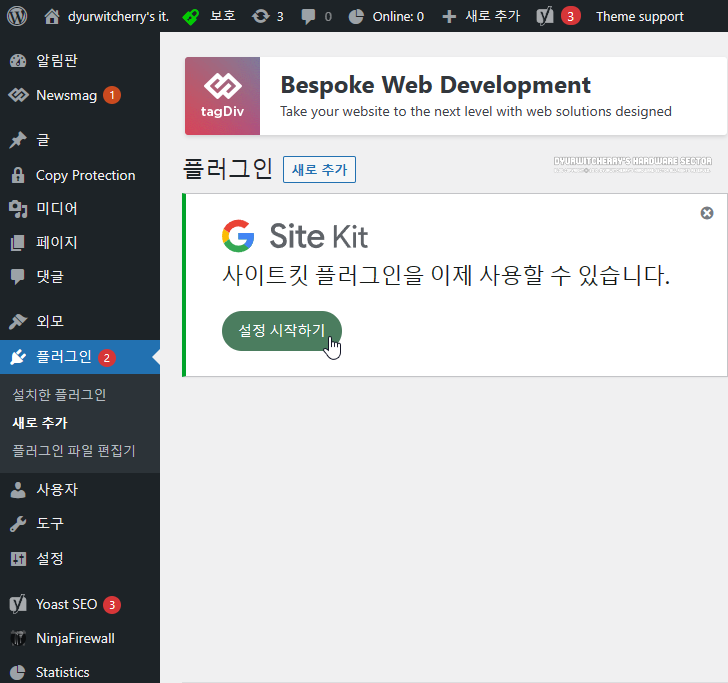Click the Copy Protection padlock icon

coord(18,175)
